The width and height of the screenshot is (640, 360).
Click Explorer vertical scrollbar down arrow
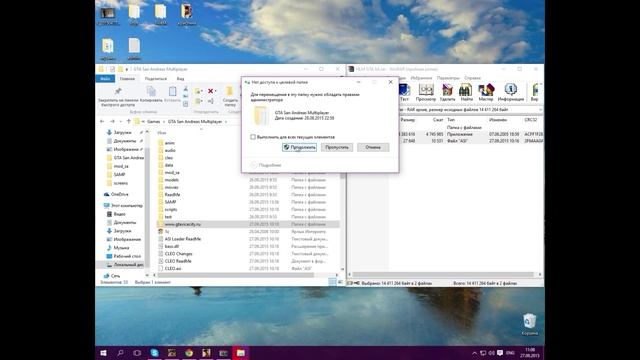tap(342, 270)
